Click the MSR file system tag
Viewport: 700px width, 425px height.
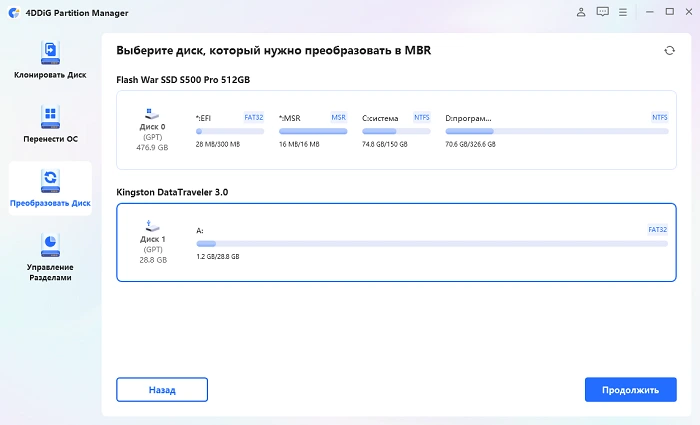coord(338,117)
